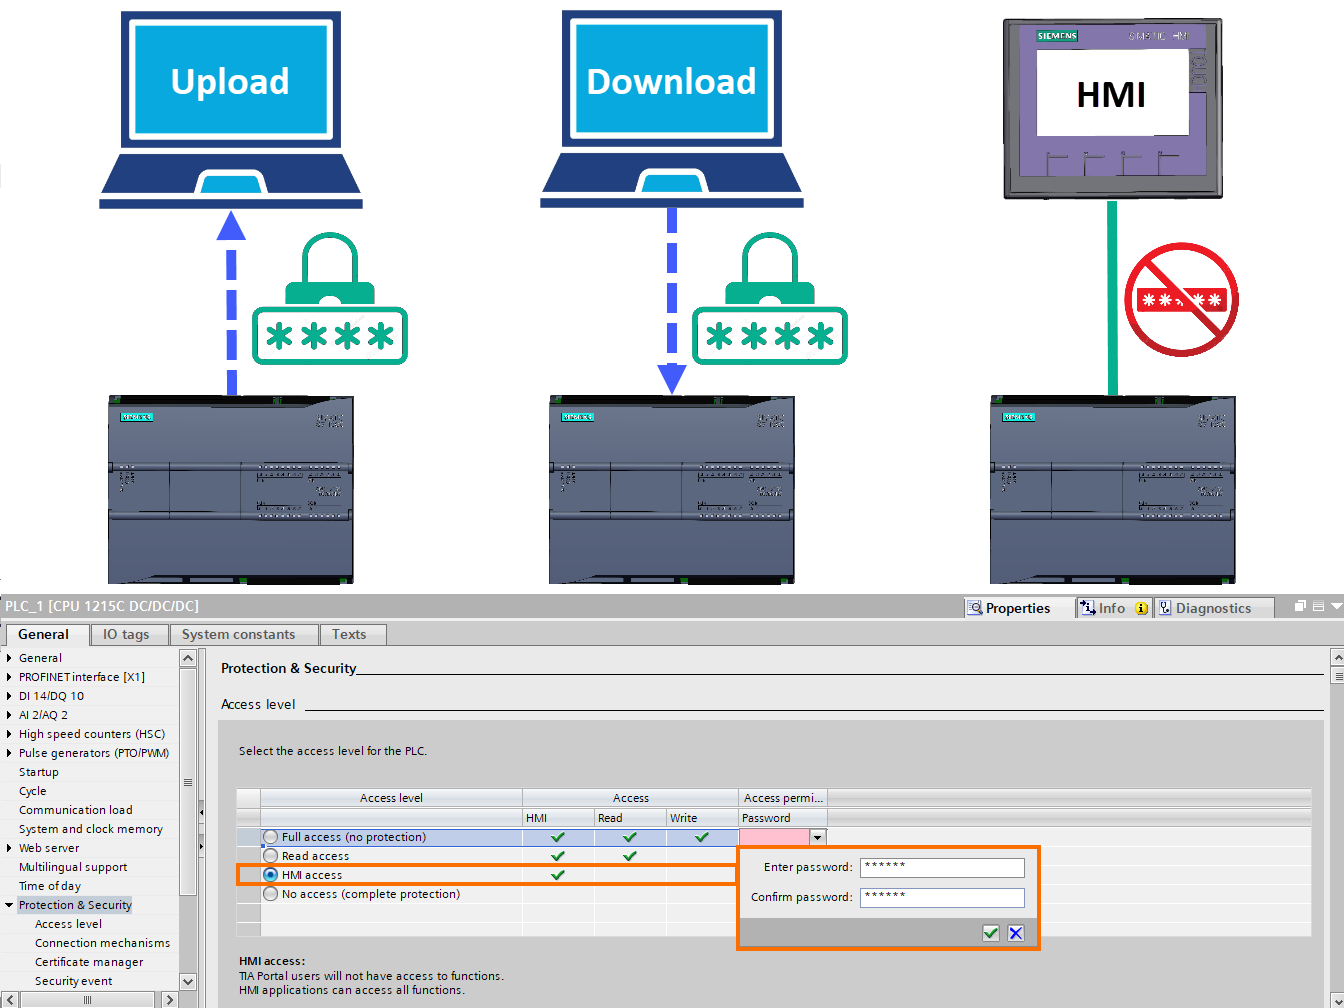Select the HMI access level radio button
This screenshot has height=1008, width=1344.
click(270, 874)
